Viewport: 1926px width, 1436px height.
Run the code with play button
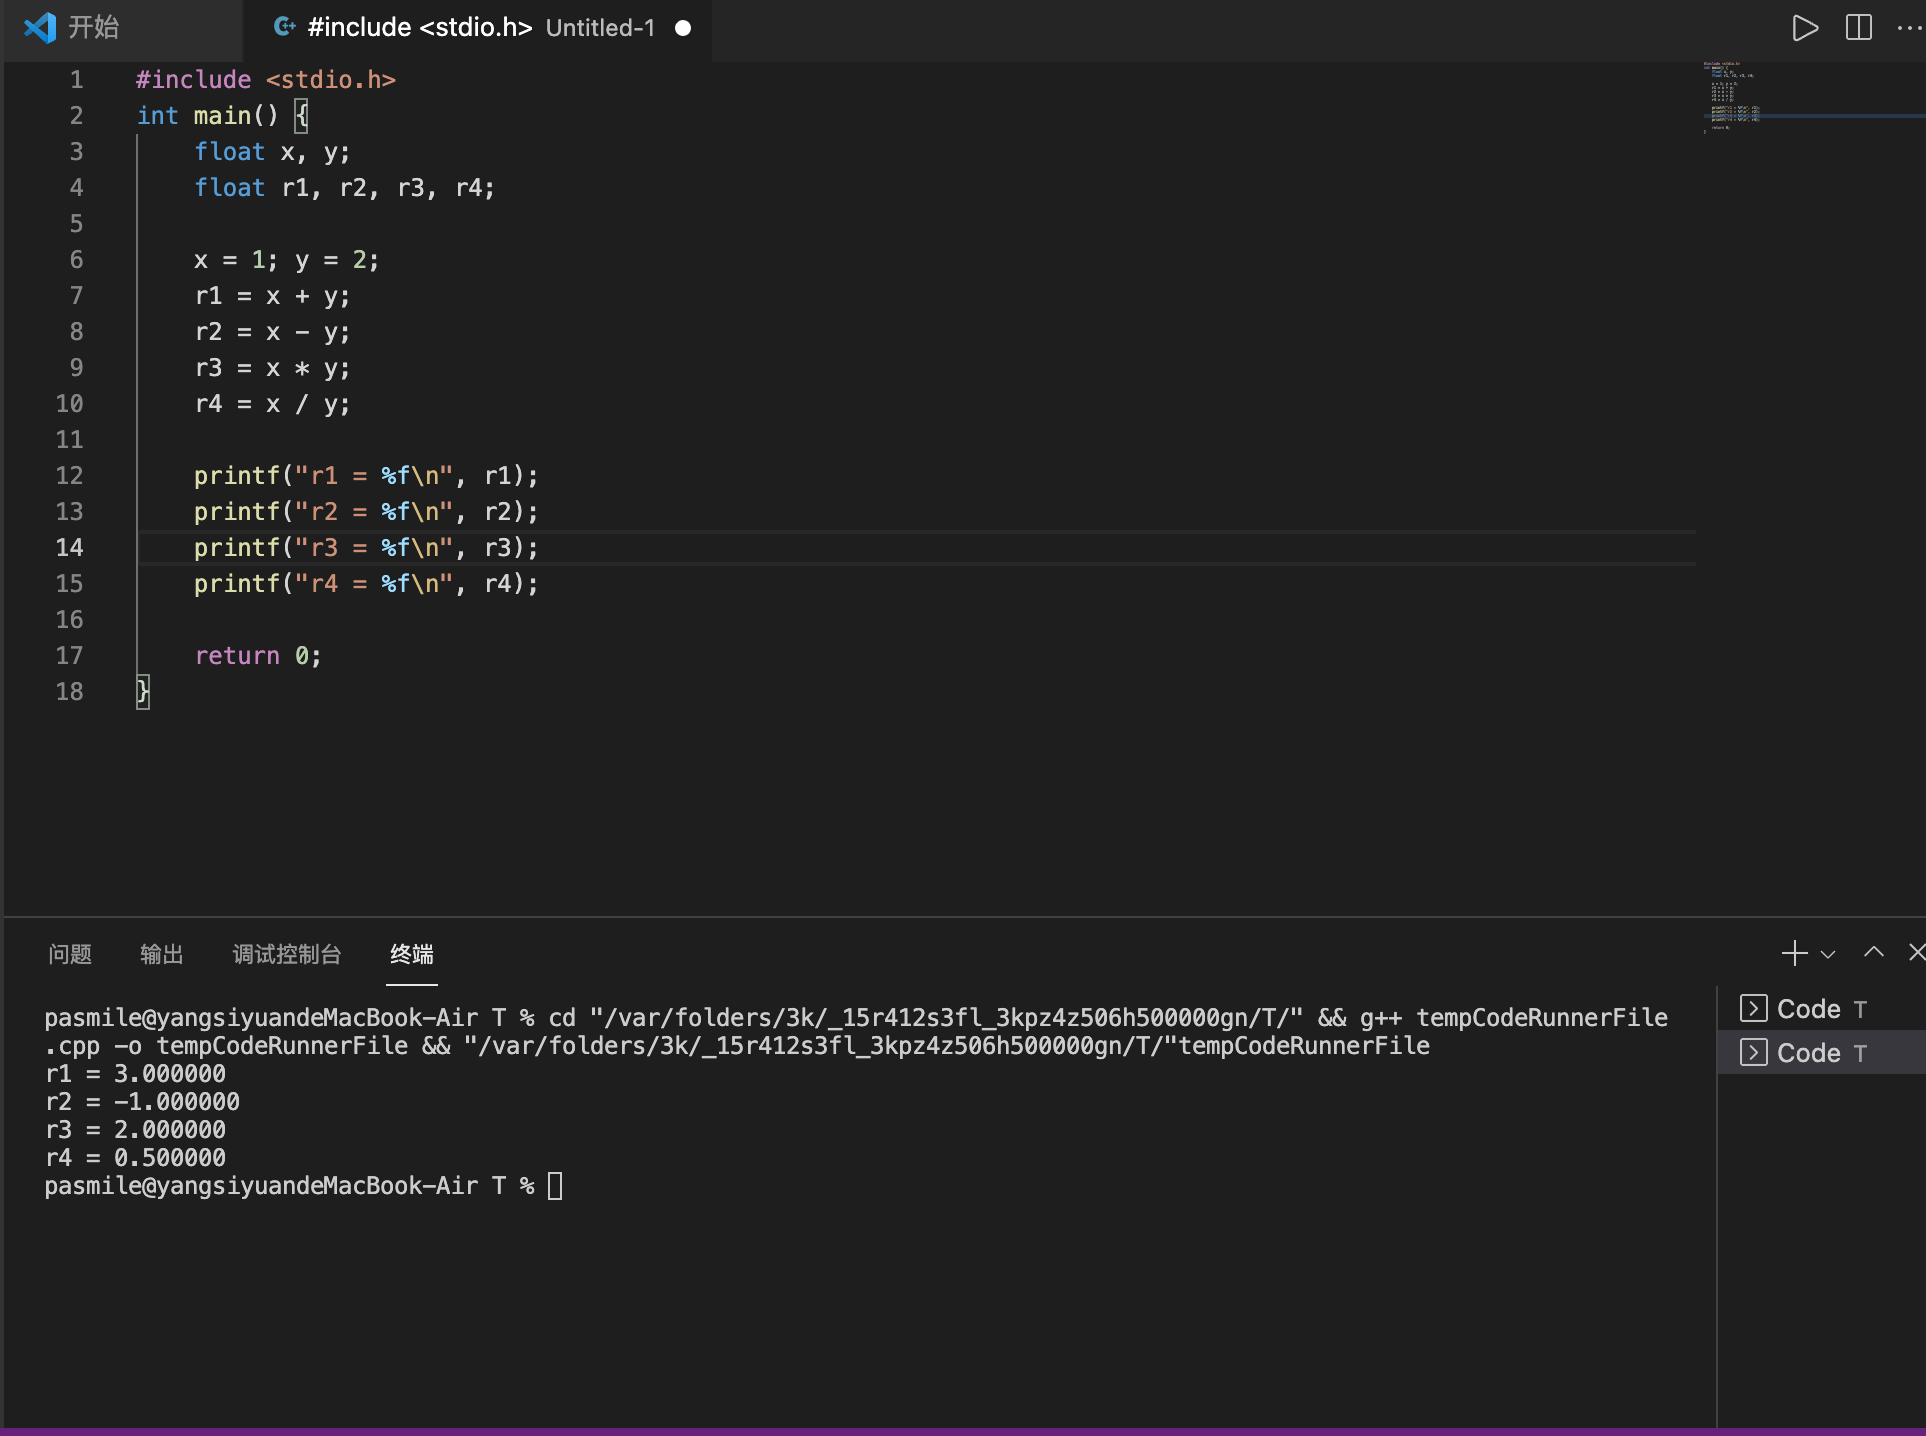1804,28
